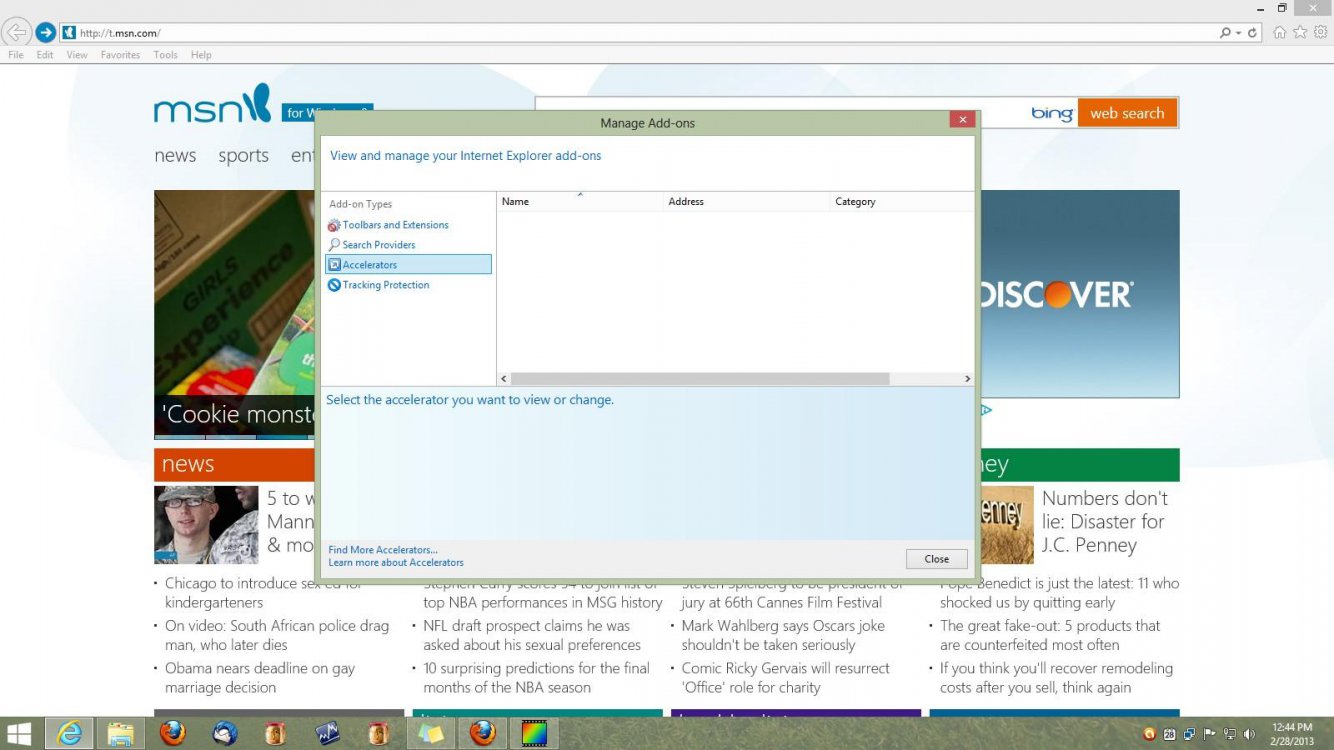Click Internet Explorer taskbar icon
Viewport: 1334px width, 750px height.
pyautogui.click(x=69, y=733)
